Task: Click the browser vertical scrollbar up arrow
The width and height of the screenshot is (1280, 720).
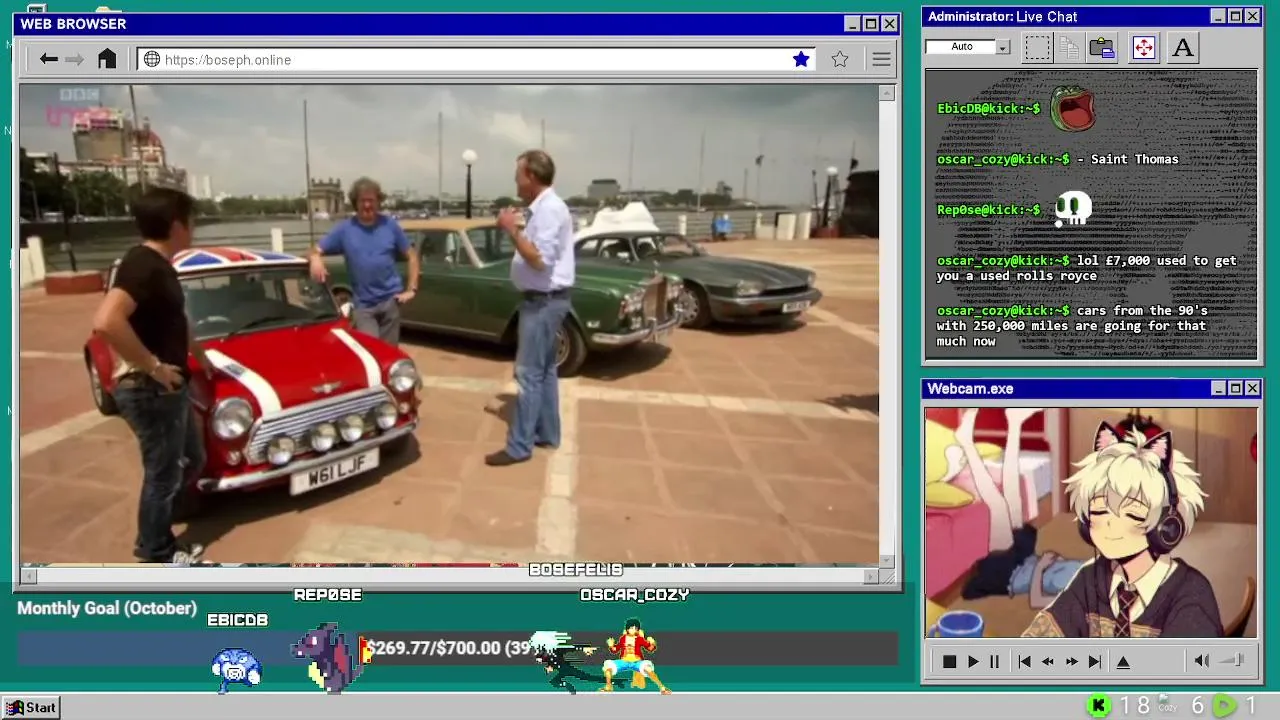Action: [x=887, y=93]
